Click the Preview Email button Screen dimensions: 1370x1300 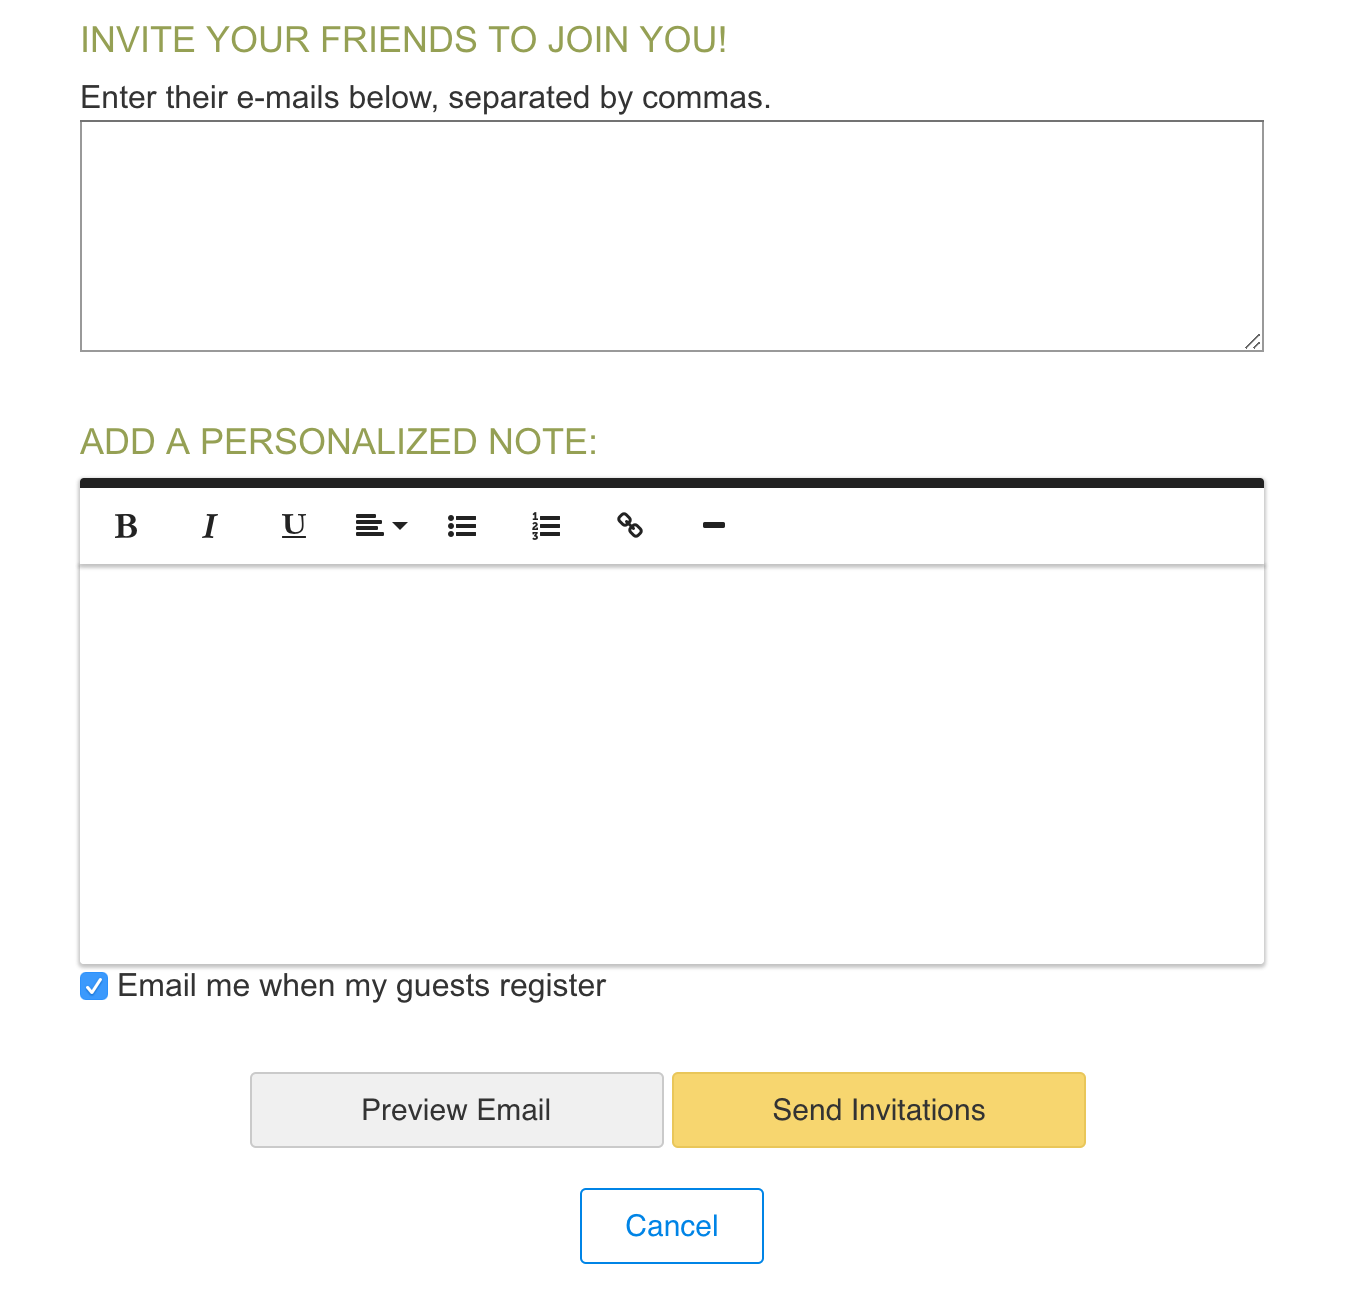click(457, 1110)
